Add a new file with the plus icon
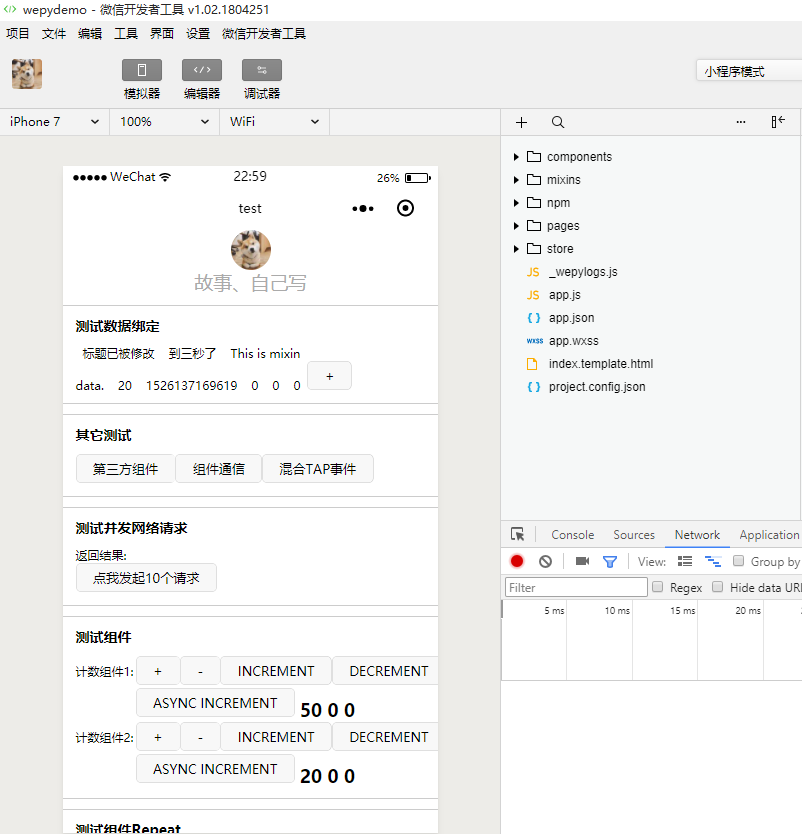 [521, 122]
